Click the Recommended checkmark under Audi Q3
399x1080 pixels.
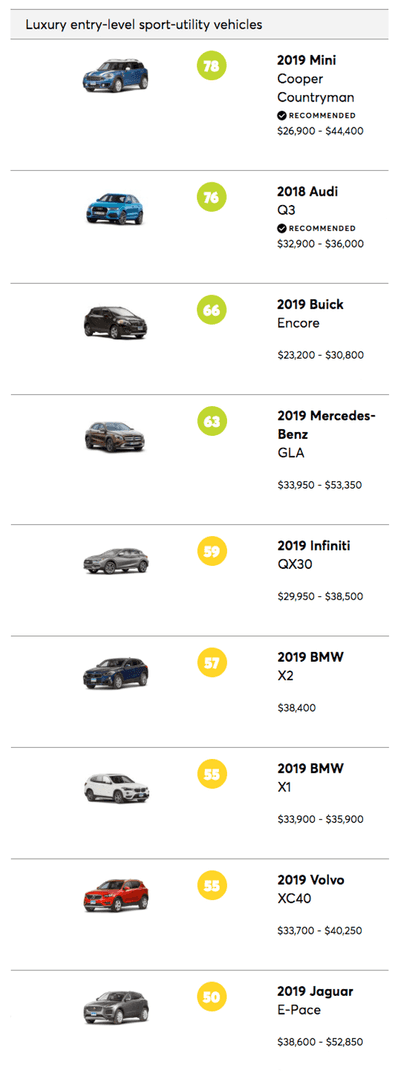click(281, 228)
